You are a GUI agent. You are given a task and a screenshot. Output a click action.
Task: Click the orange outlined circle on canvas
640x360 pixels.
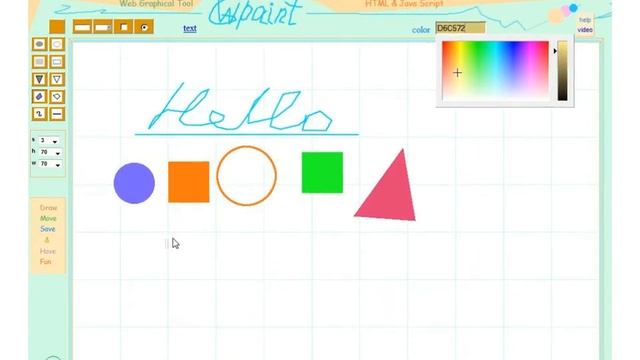coord(246,176)
